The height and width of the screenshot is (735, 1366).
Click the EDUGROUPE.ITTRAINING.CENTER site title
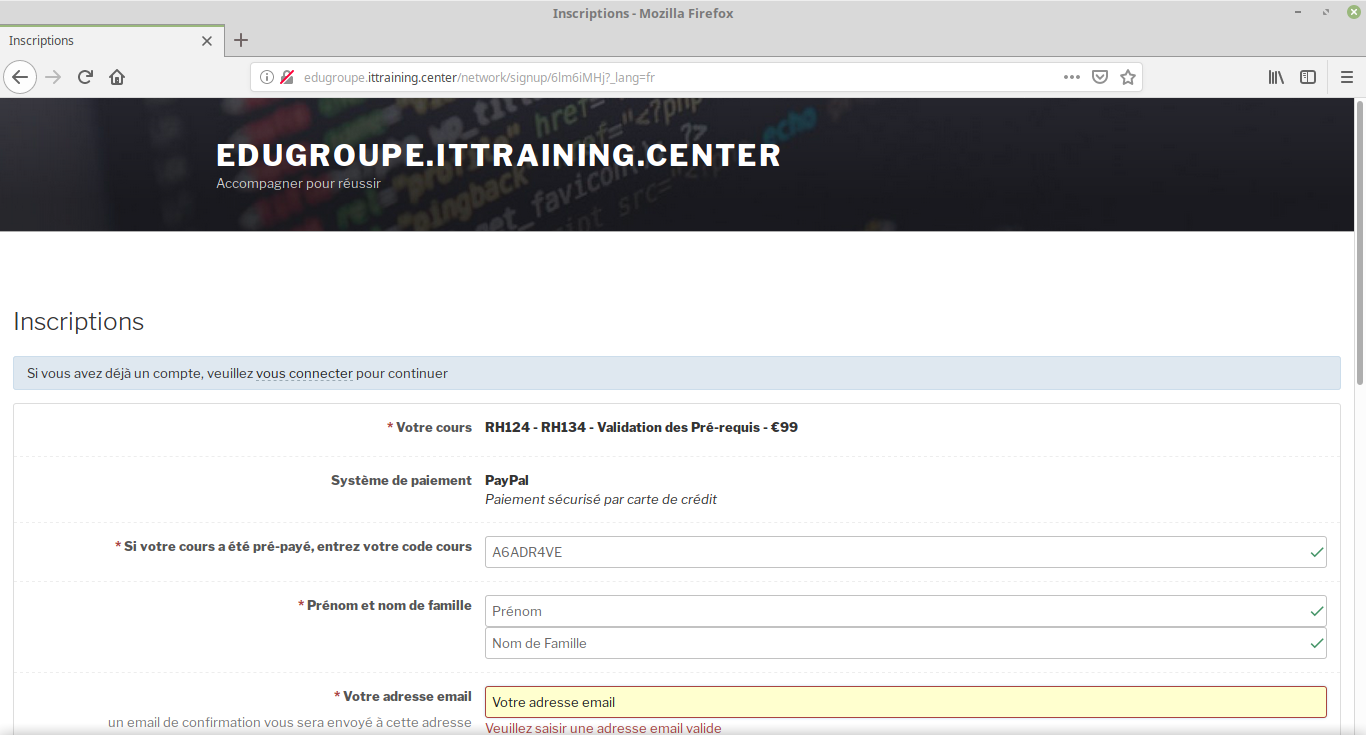click(x=498, y=156)
